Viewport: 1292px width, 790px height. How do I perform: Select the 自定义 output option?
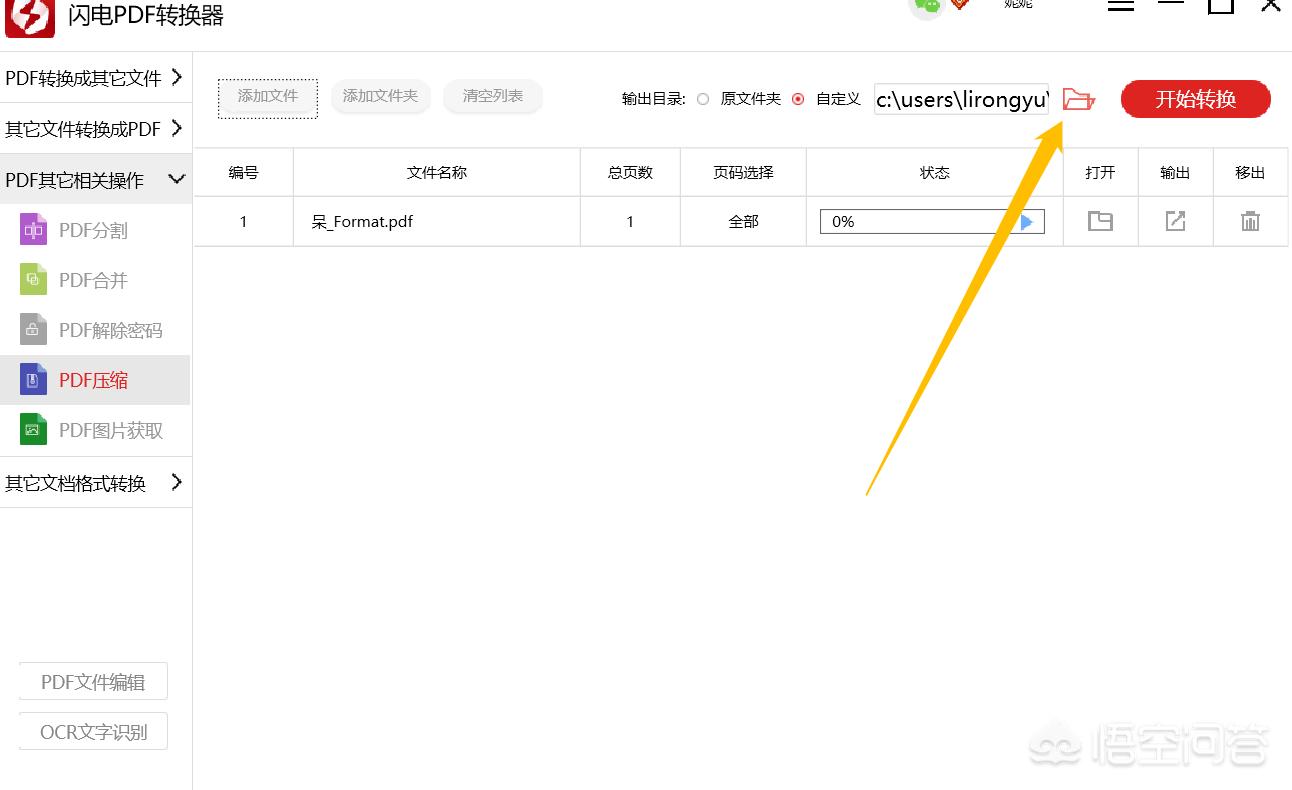tap(798, 99)
